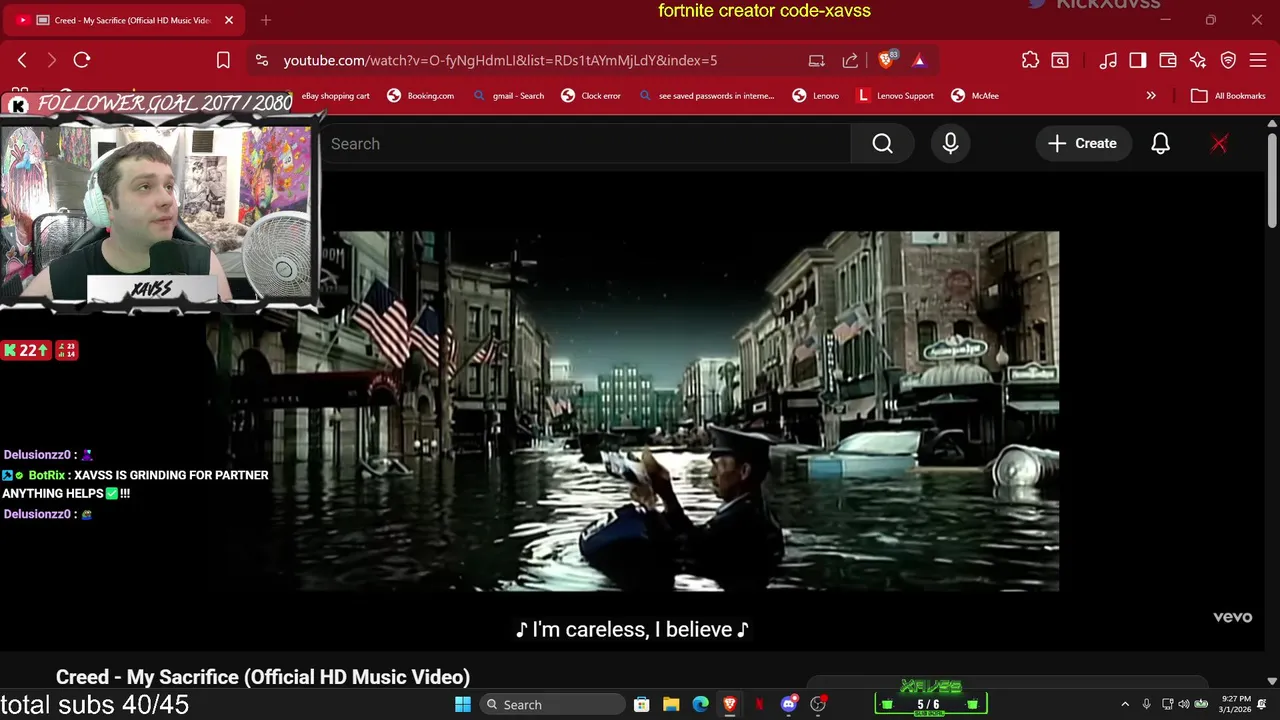
Task: Open Discord from the taskbar
Action: 789,704
